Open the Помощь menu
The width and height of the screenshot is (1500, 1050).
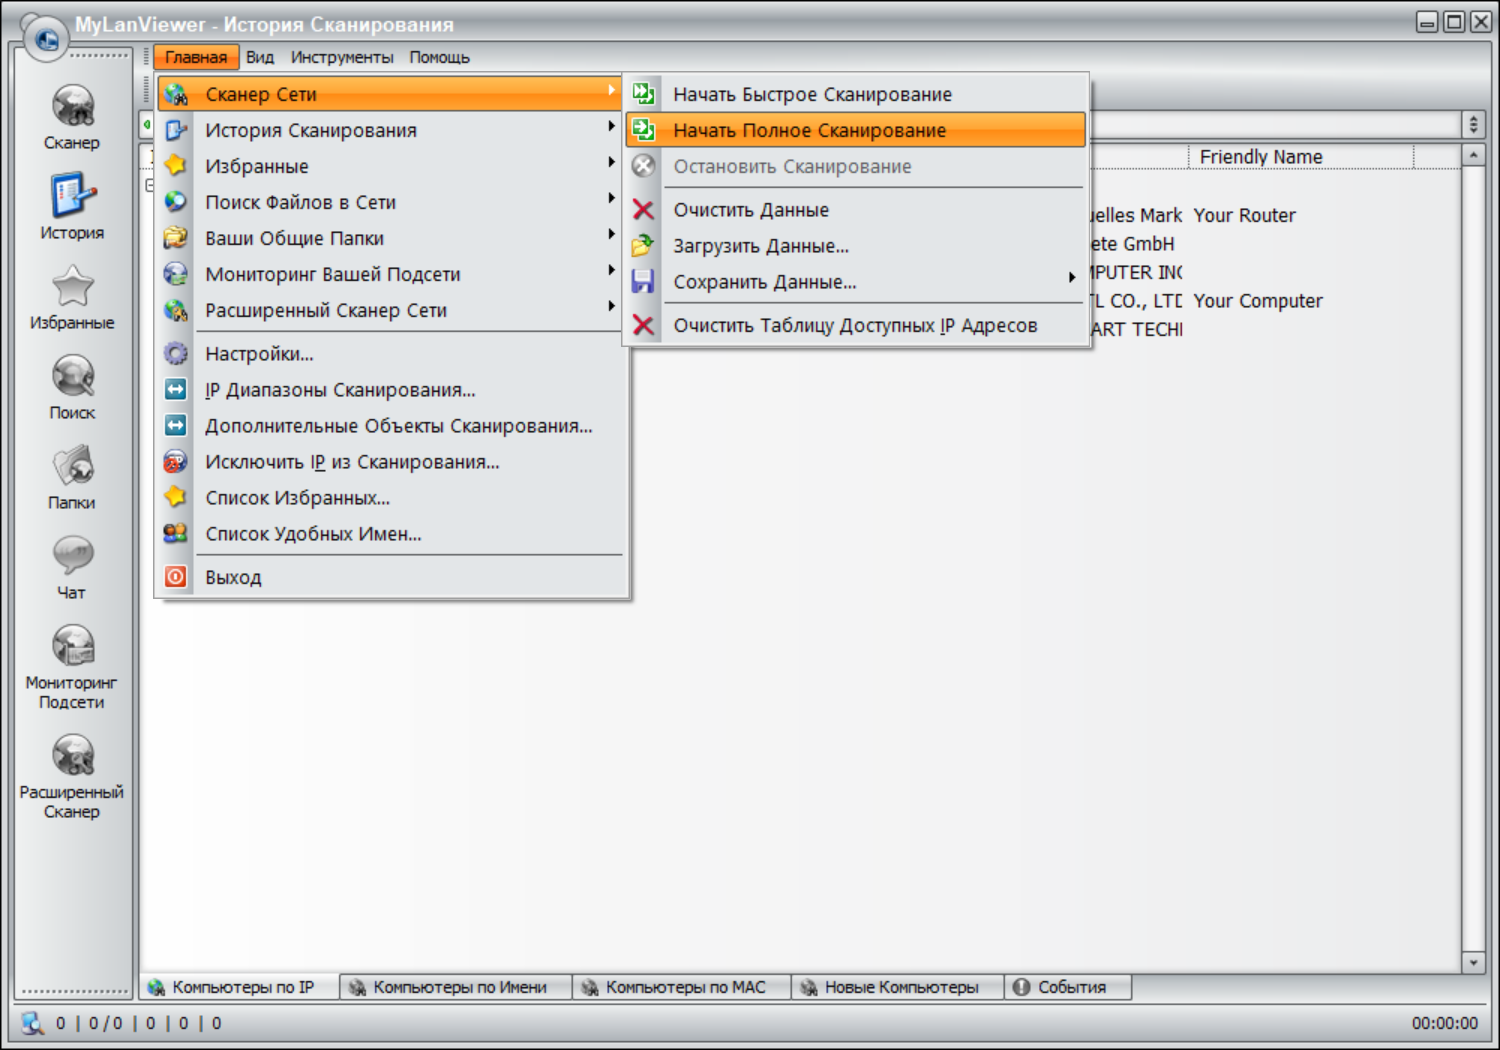coord(439,57)
